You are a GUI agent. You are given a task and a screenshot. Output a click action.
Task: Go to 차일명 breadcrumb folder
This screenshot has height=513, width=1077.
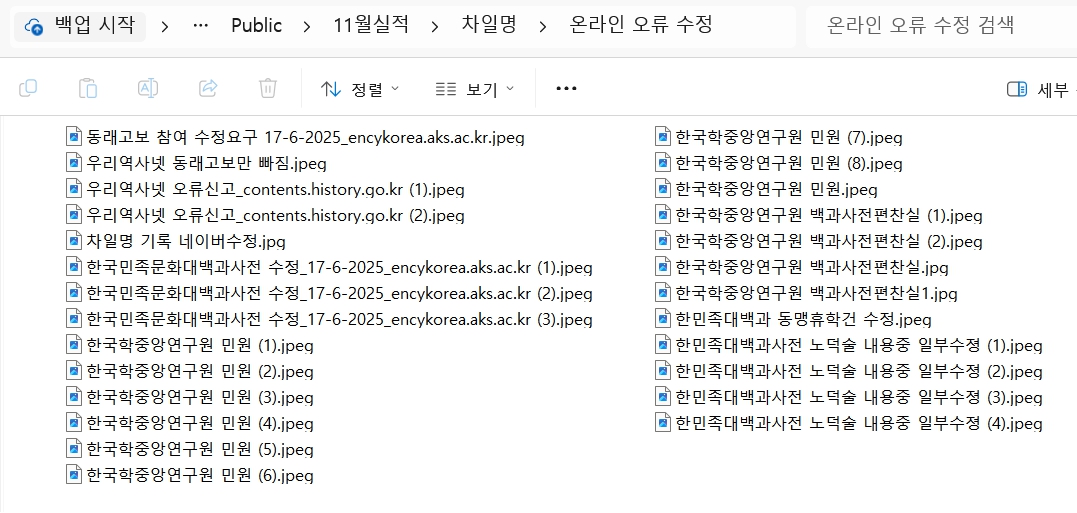[x=489, y=26]
